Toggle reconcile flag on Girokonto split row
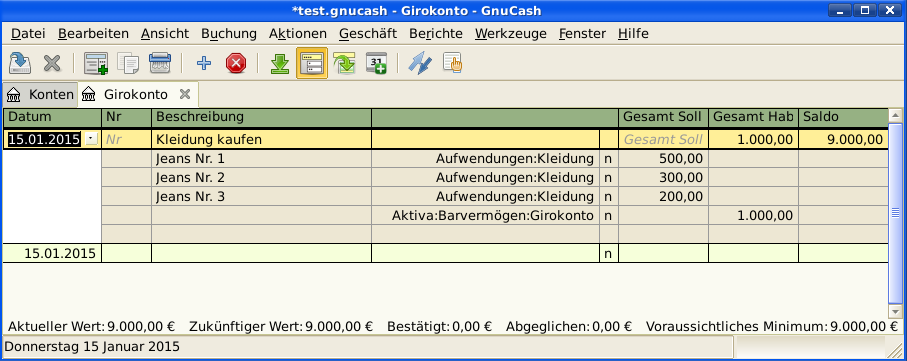907x361 pixels. [x=608, y=216]
